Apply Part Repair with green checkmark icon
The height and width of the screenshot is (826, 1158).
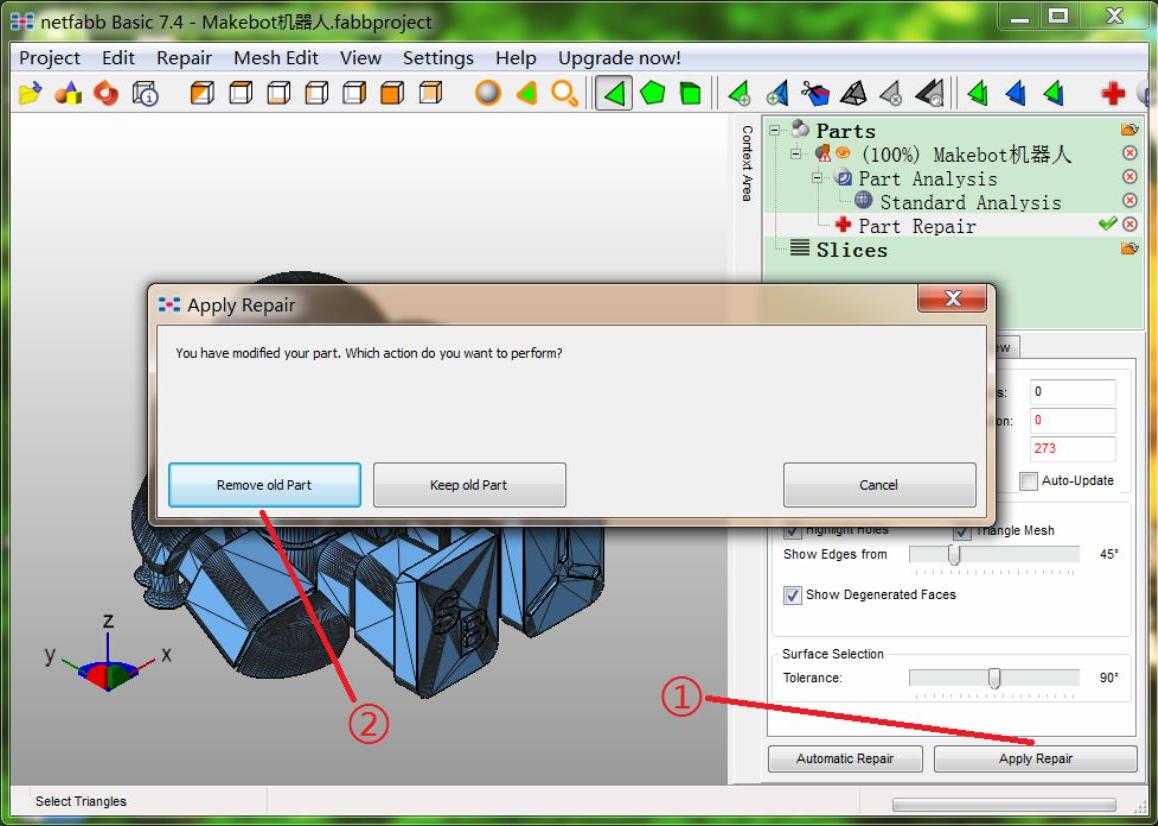[x=1107, y=222]
